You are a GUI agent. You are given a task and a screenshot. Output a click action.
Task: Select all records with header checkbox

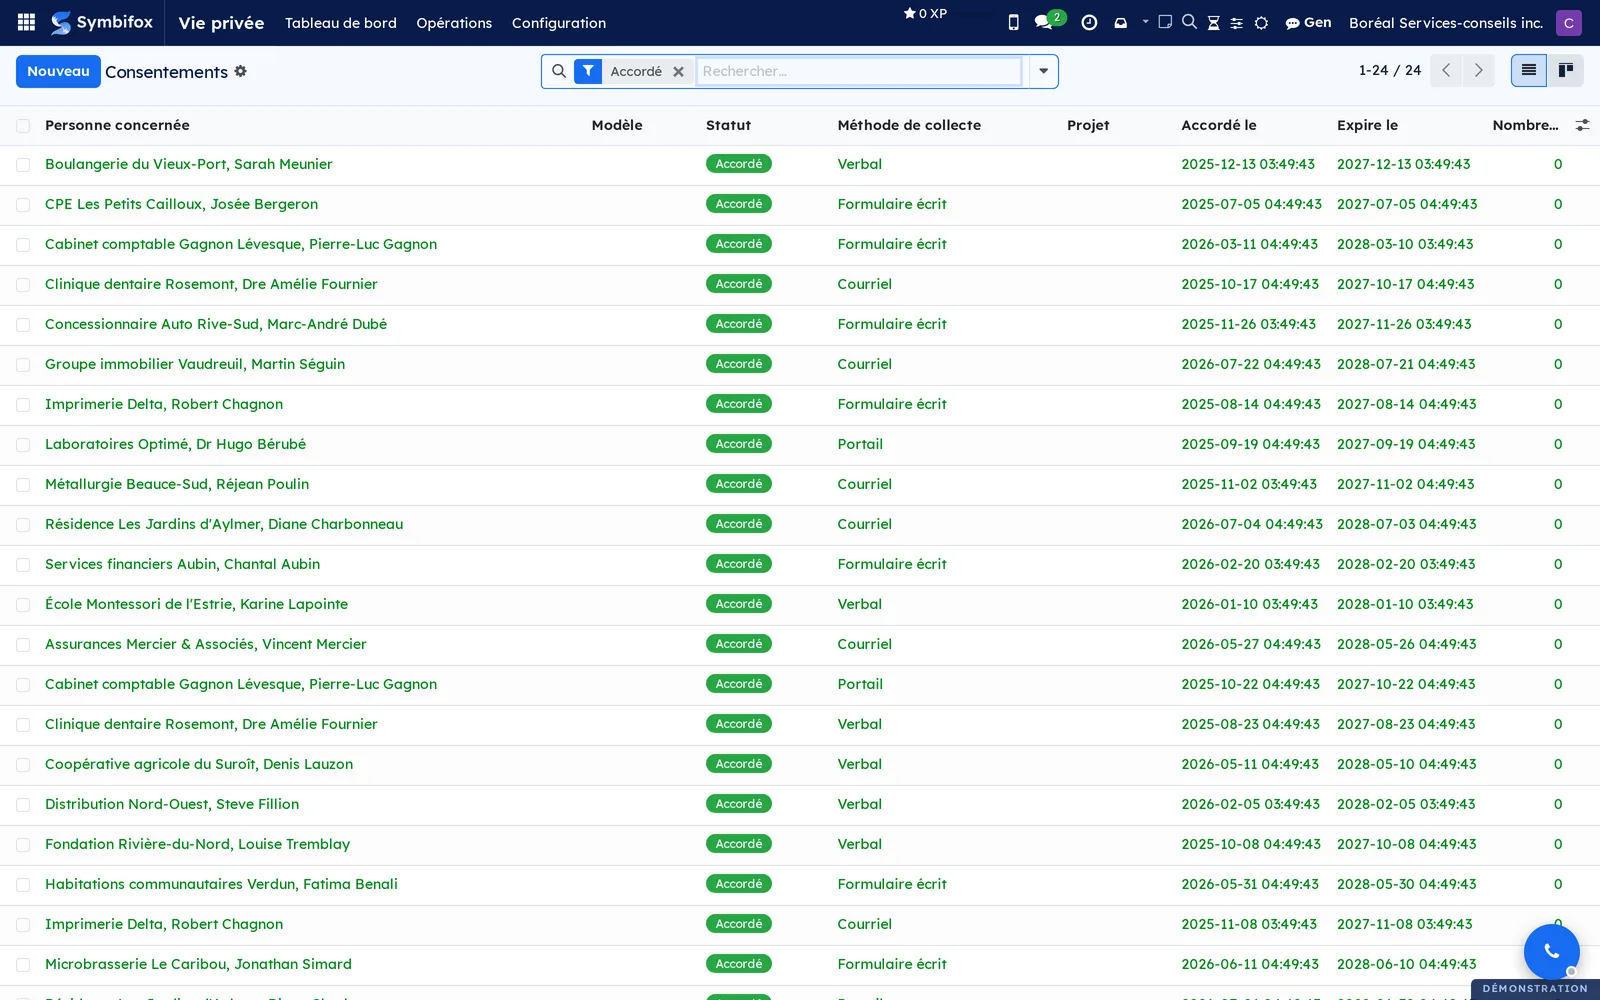[x=23, y=125]
